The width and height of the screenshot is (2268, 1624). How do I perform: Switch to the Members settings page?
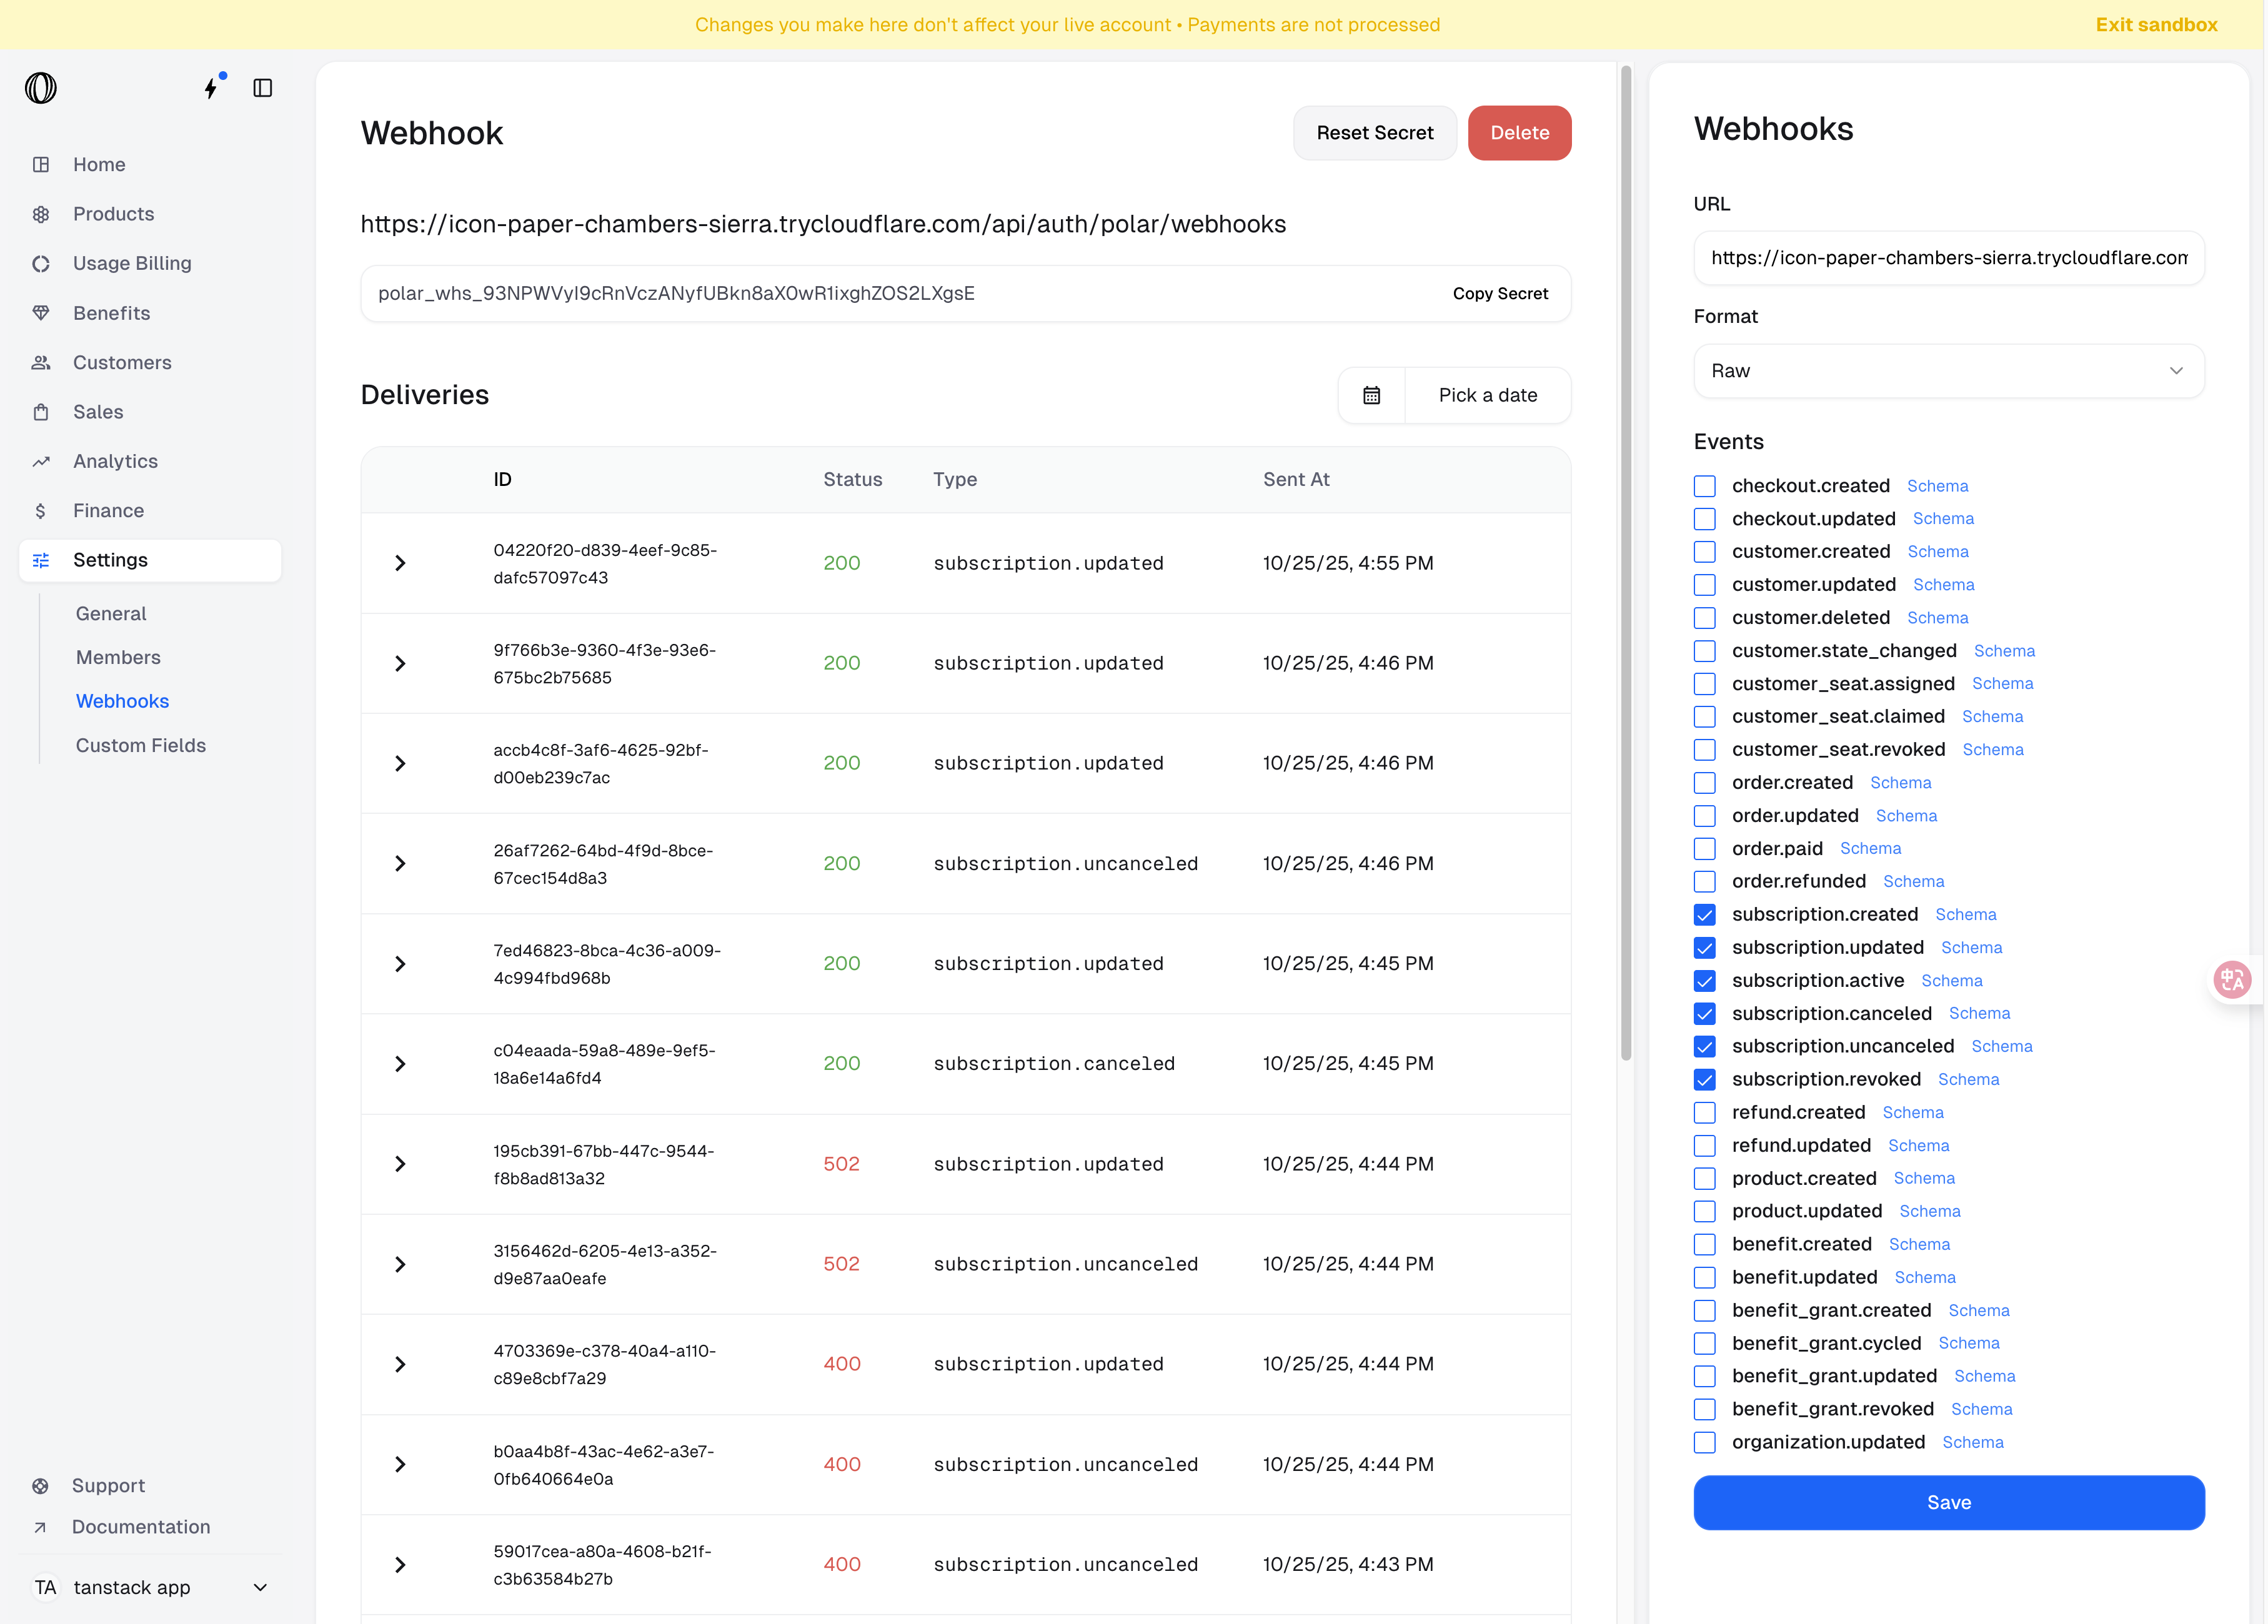(118, 657)
